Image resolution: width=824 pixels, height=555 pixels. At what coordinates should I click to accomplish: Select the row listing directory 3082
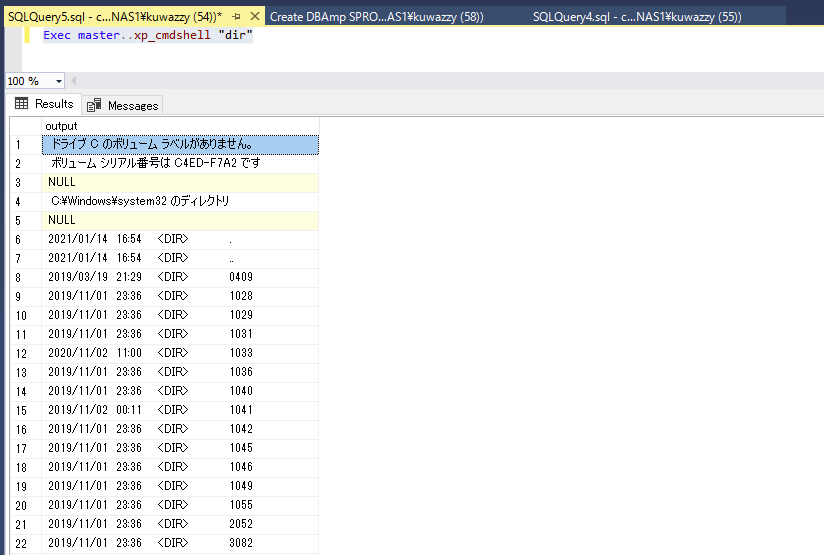click(x=180, y=544)
